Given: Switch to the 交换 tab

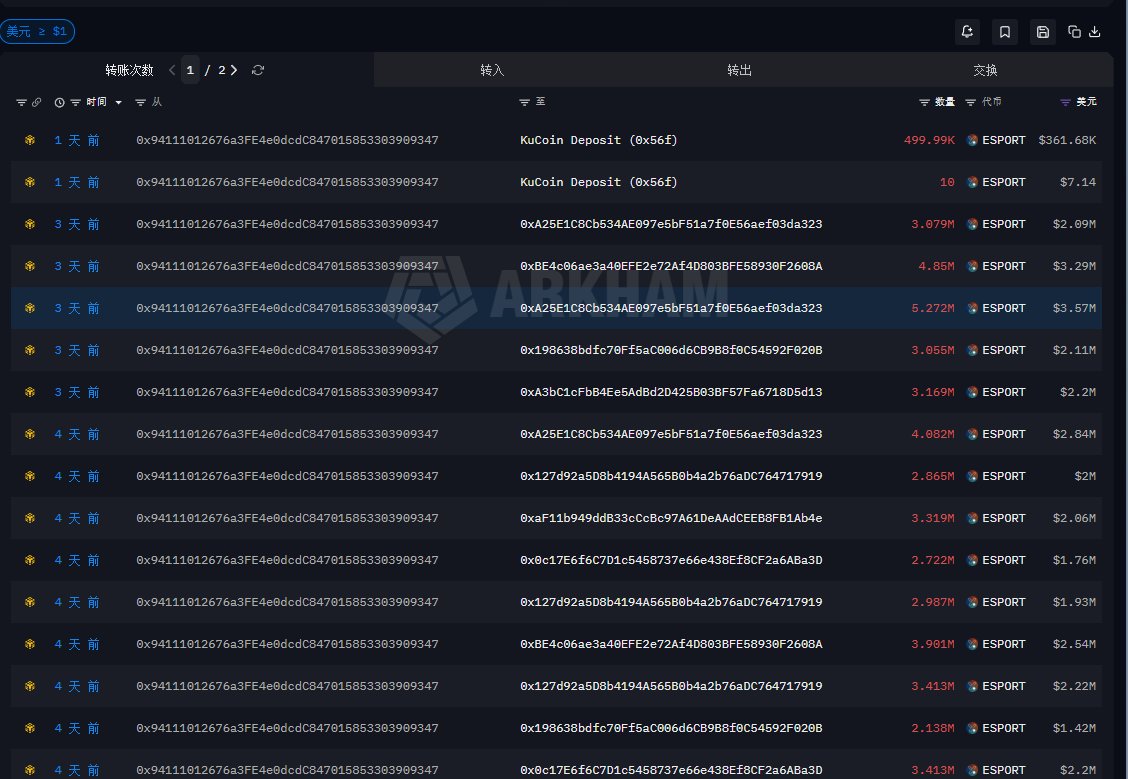Looking at the screenshot, I should click(x=985, y=70).
